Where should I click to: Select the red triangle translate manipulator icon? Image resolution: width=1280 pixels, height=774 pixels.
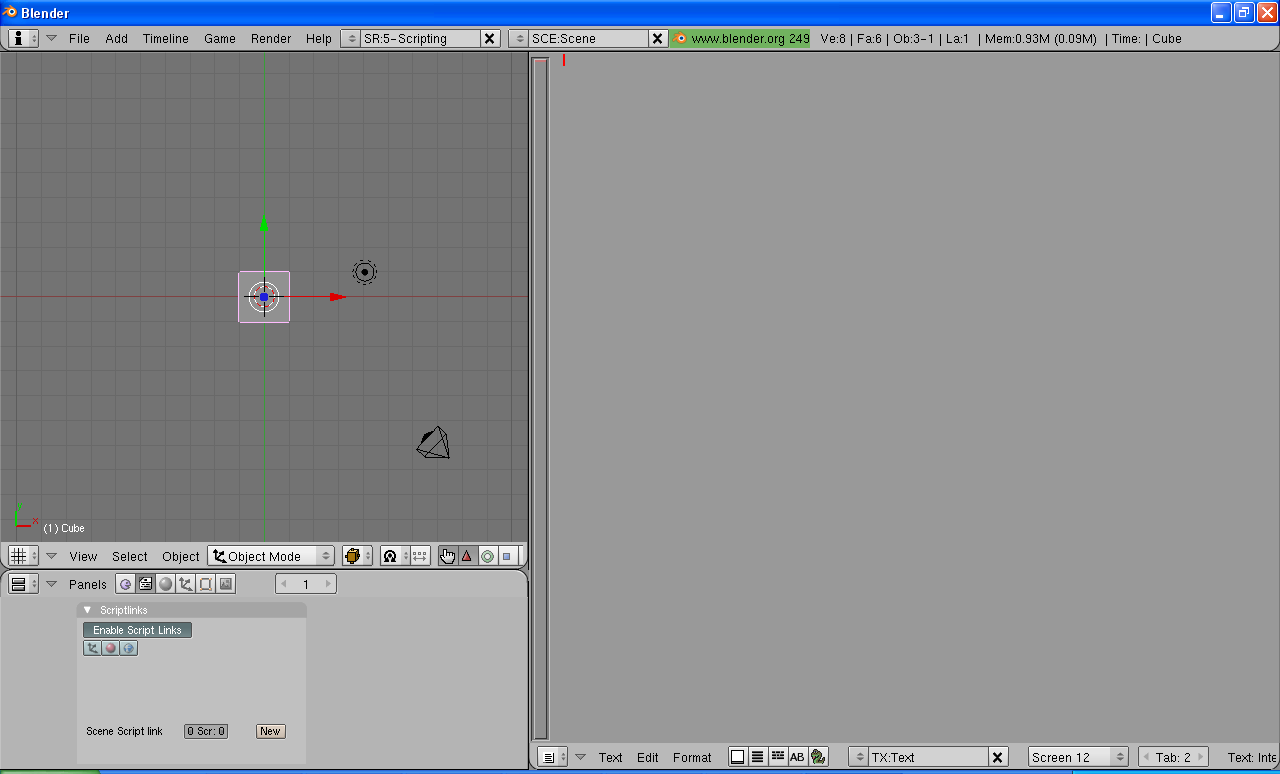pyautogui.click(x=467, y=556)
